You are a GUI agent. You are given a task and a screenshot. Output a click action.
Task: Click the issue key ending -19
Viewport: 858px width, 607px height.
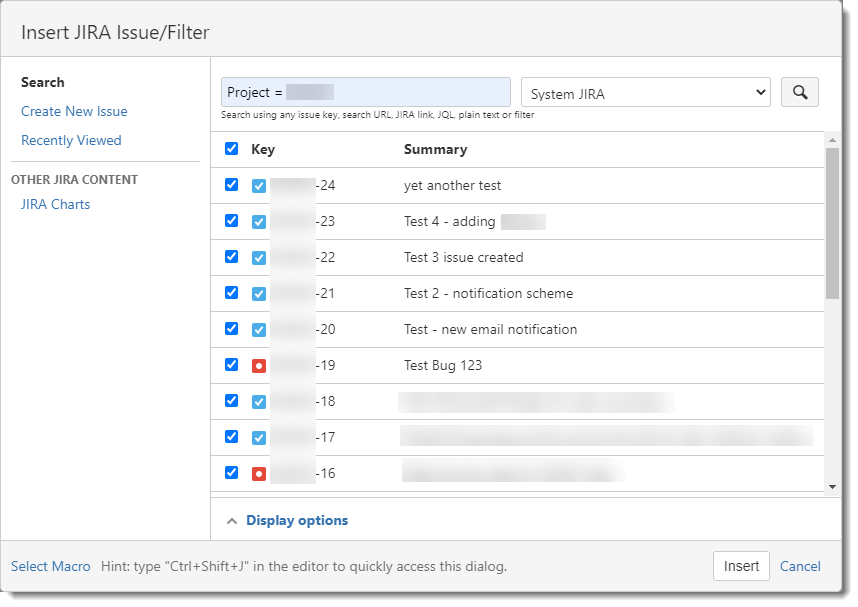[303, 366]
